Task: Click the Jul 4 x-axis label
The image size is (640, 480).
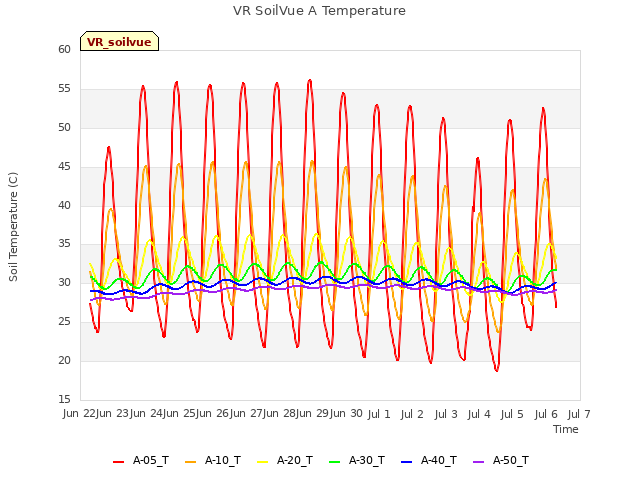Action: click(x=479, y=414)
